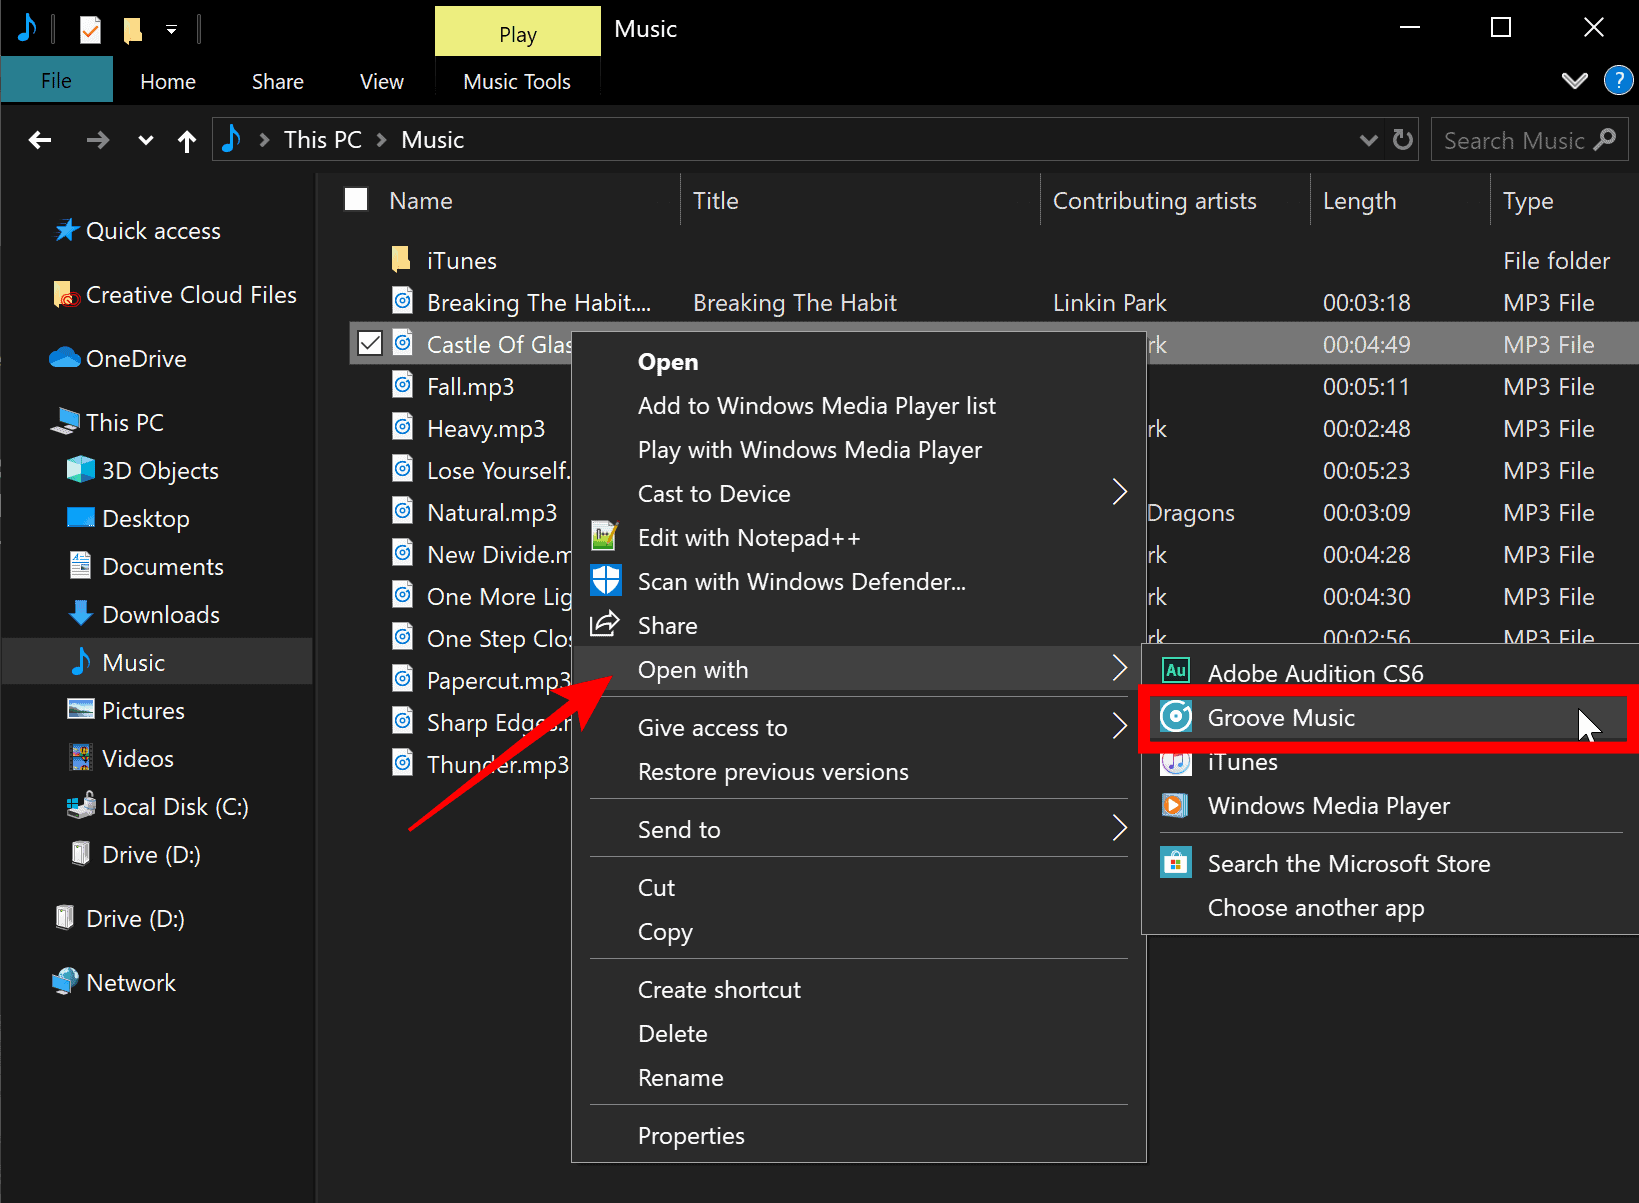Screen dimensions: 1639x1203
Task: Click the Windows Defender shield icon
Action: [606, 581]
